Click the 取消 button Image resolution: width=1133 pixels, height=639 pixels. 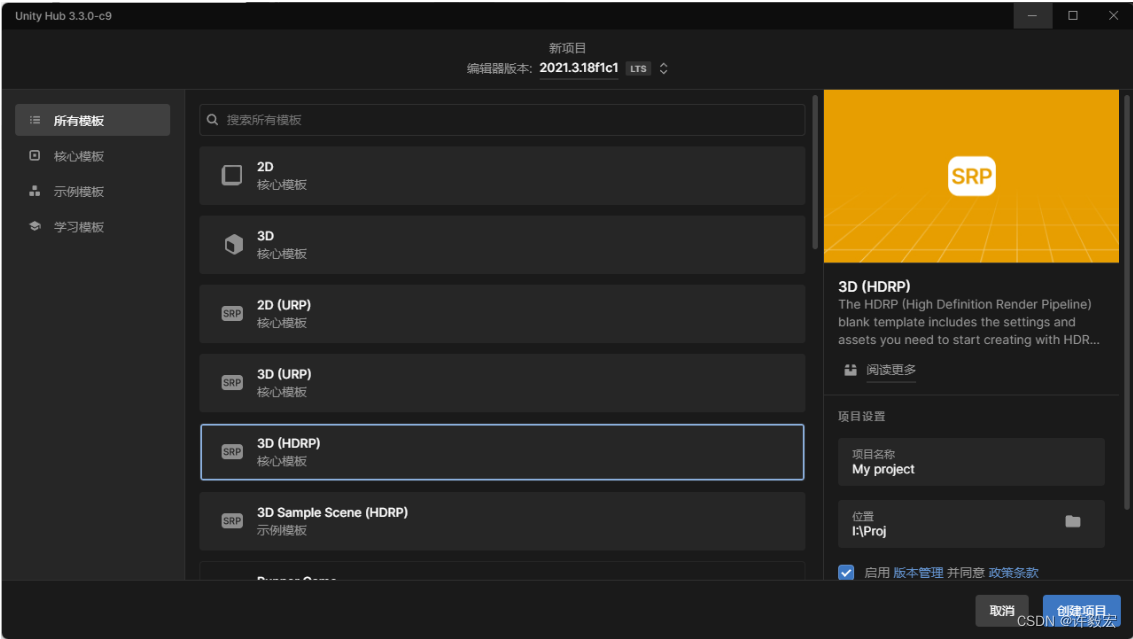point(1001,611)
